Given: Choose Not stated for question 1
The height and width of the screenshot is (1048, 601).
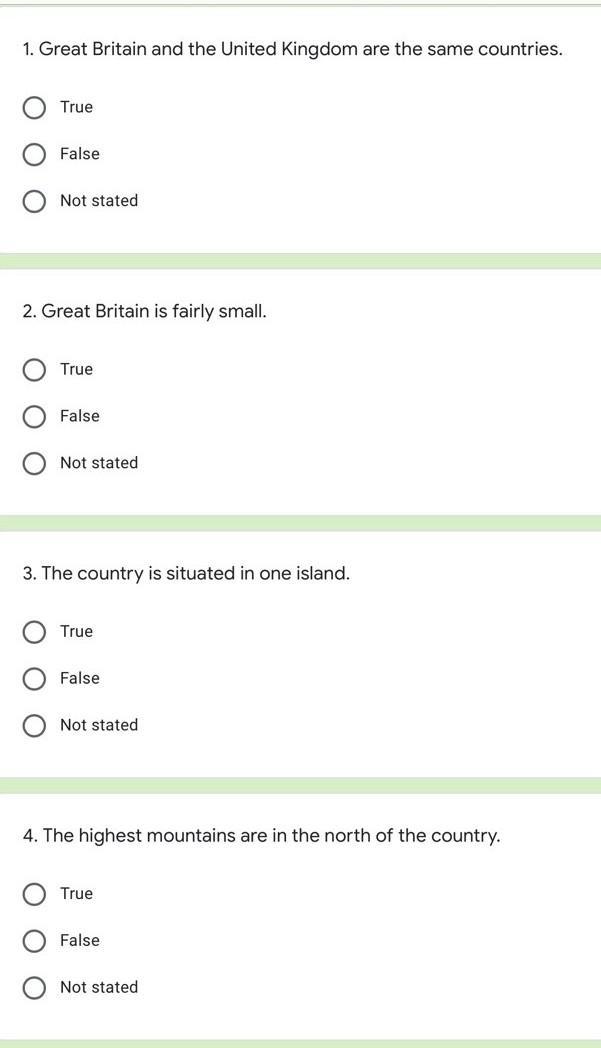Looking at the screenshot, I should pyautogui.click(x=34, y=201).
